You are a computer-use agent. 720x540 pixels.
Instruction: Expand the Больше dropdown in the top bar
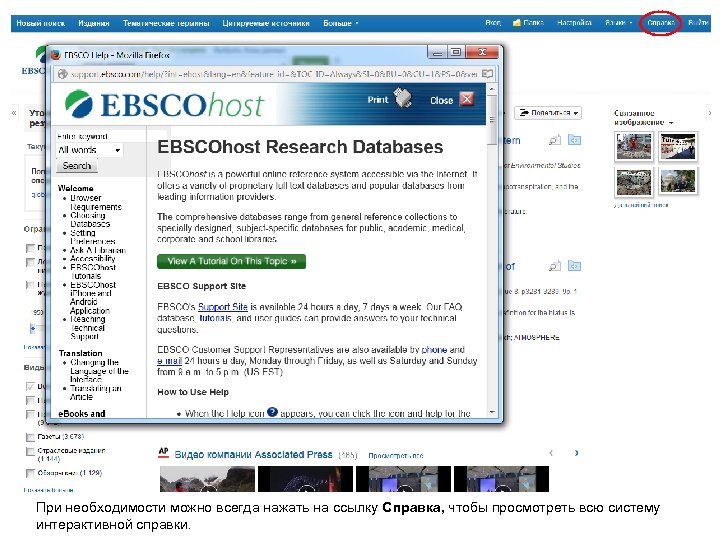(x=340, y=23)
